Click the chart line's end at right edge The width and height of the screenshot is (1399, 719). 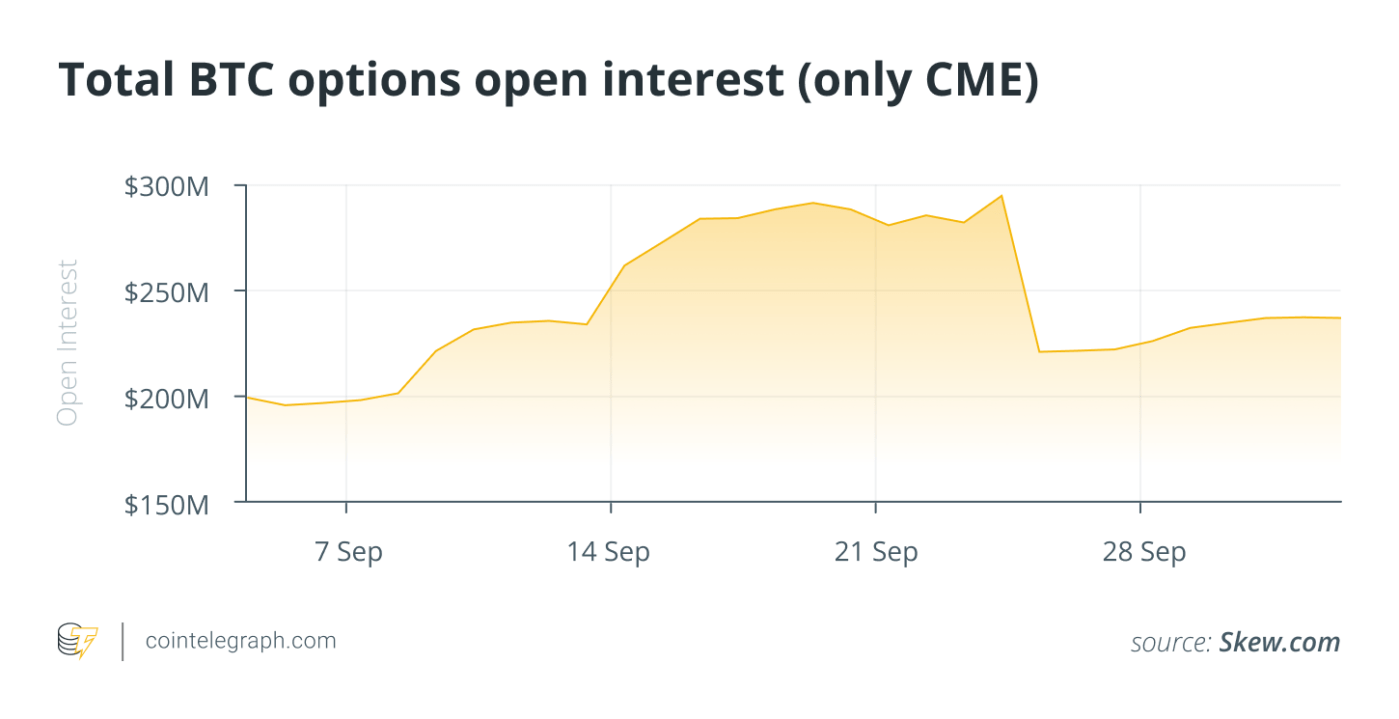coord(1339,318)
